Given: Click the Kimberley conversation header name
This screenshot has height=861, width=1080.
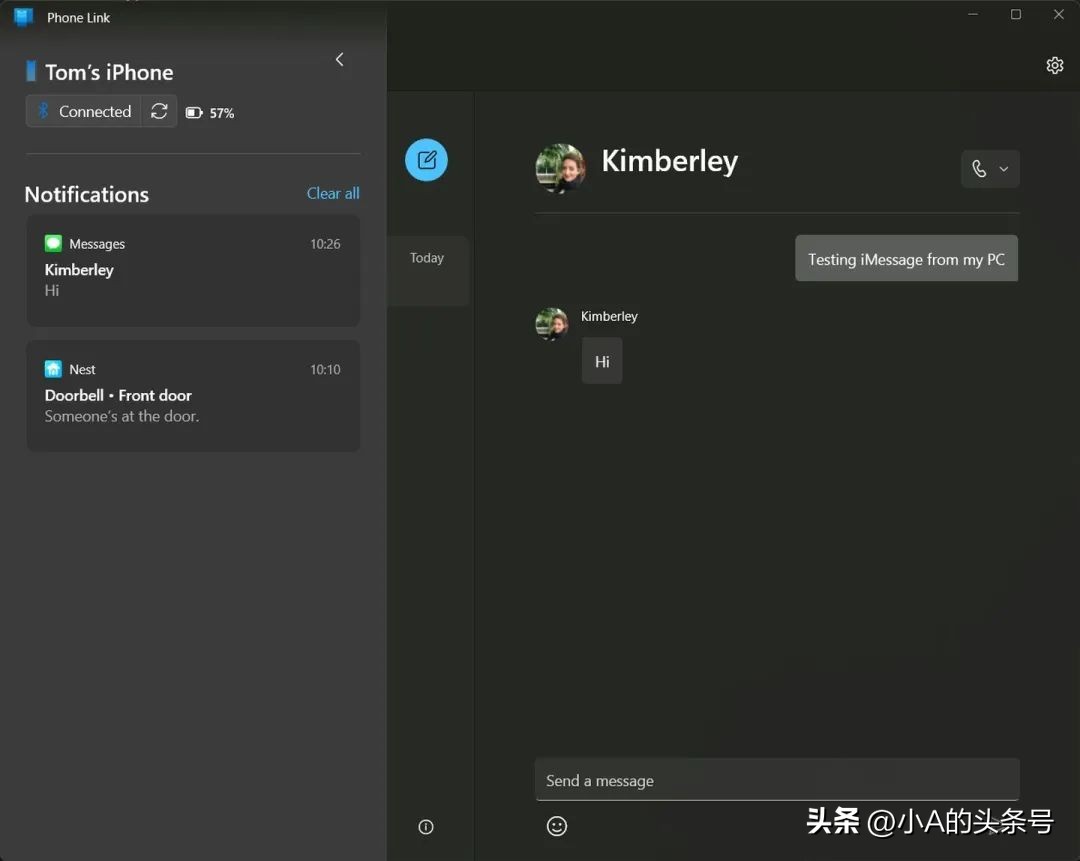Looking at the screenshot, I should pyautogui.click(x=669, y=161).
